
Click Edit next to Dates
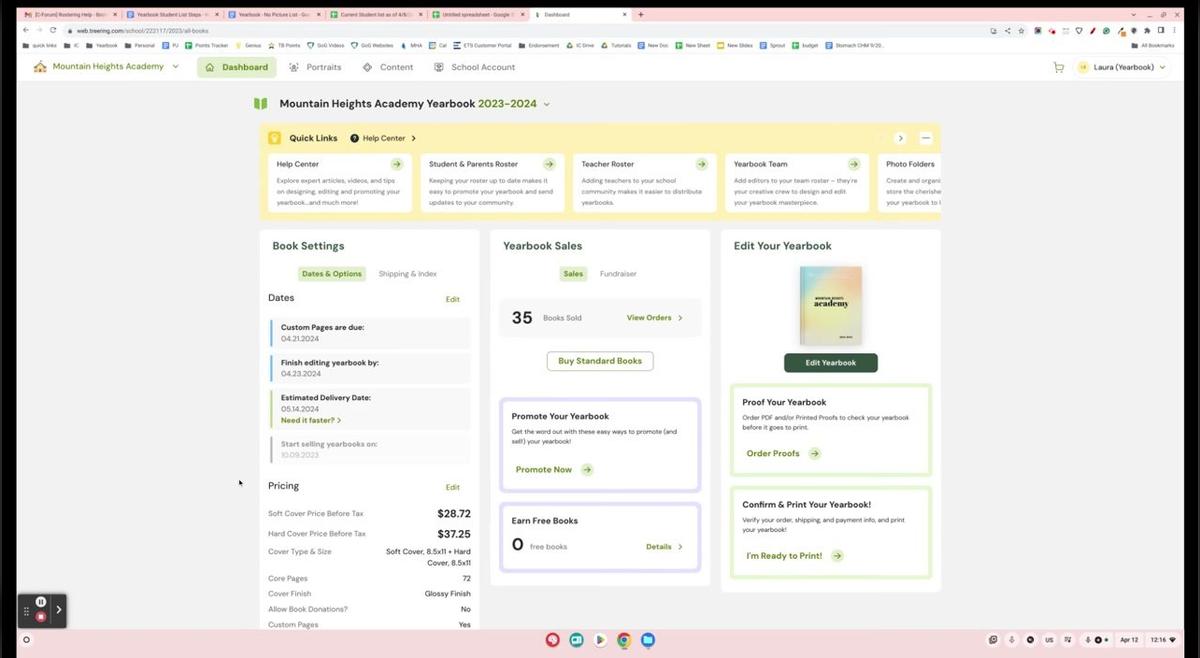(x=453, y=299)
